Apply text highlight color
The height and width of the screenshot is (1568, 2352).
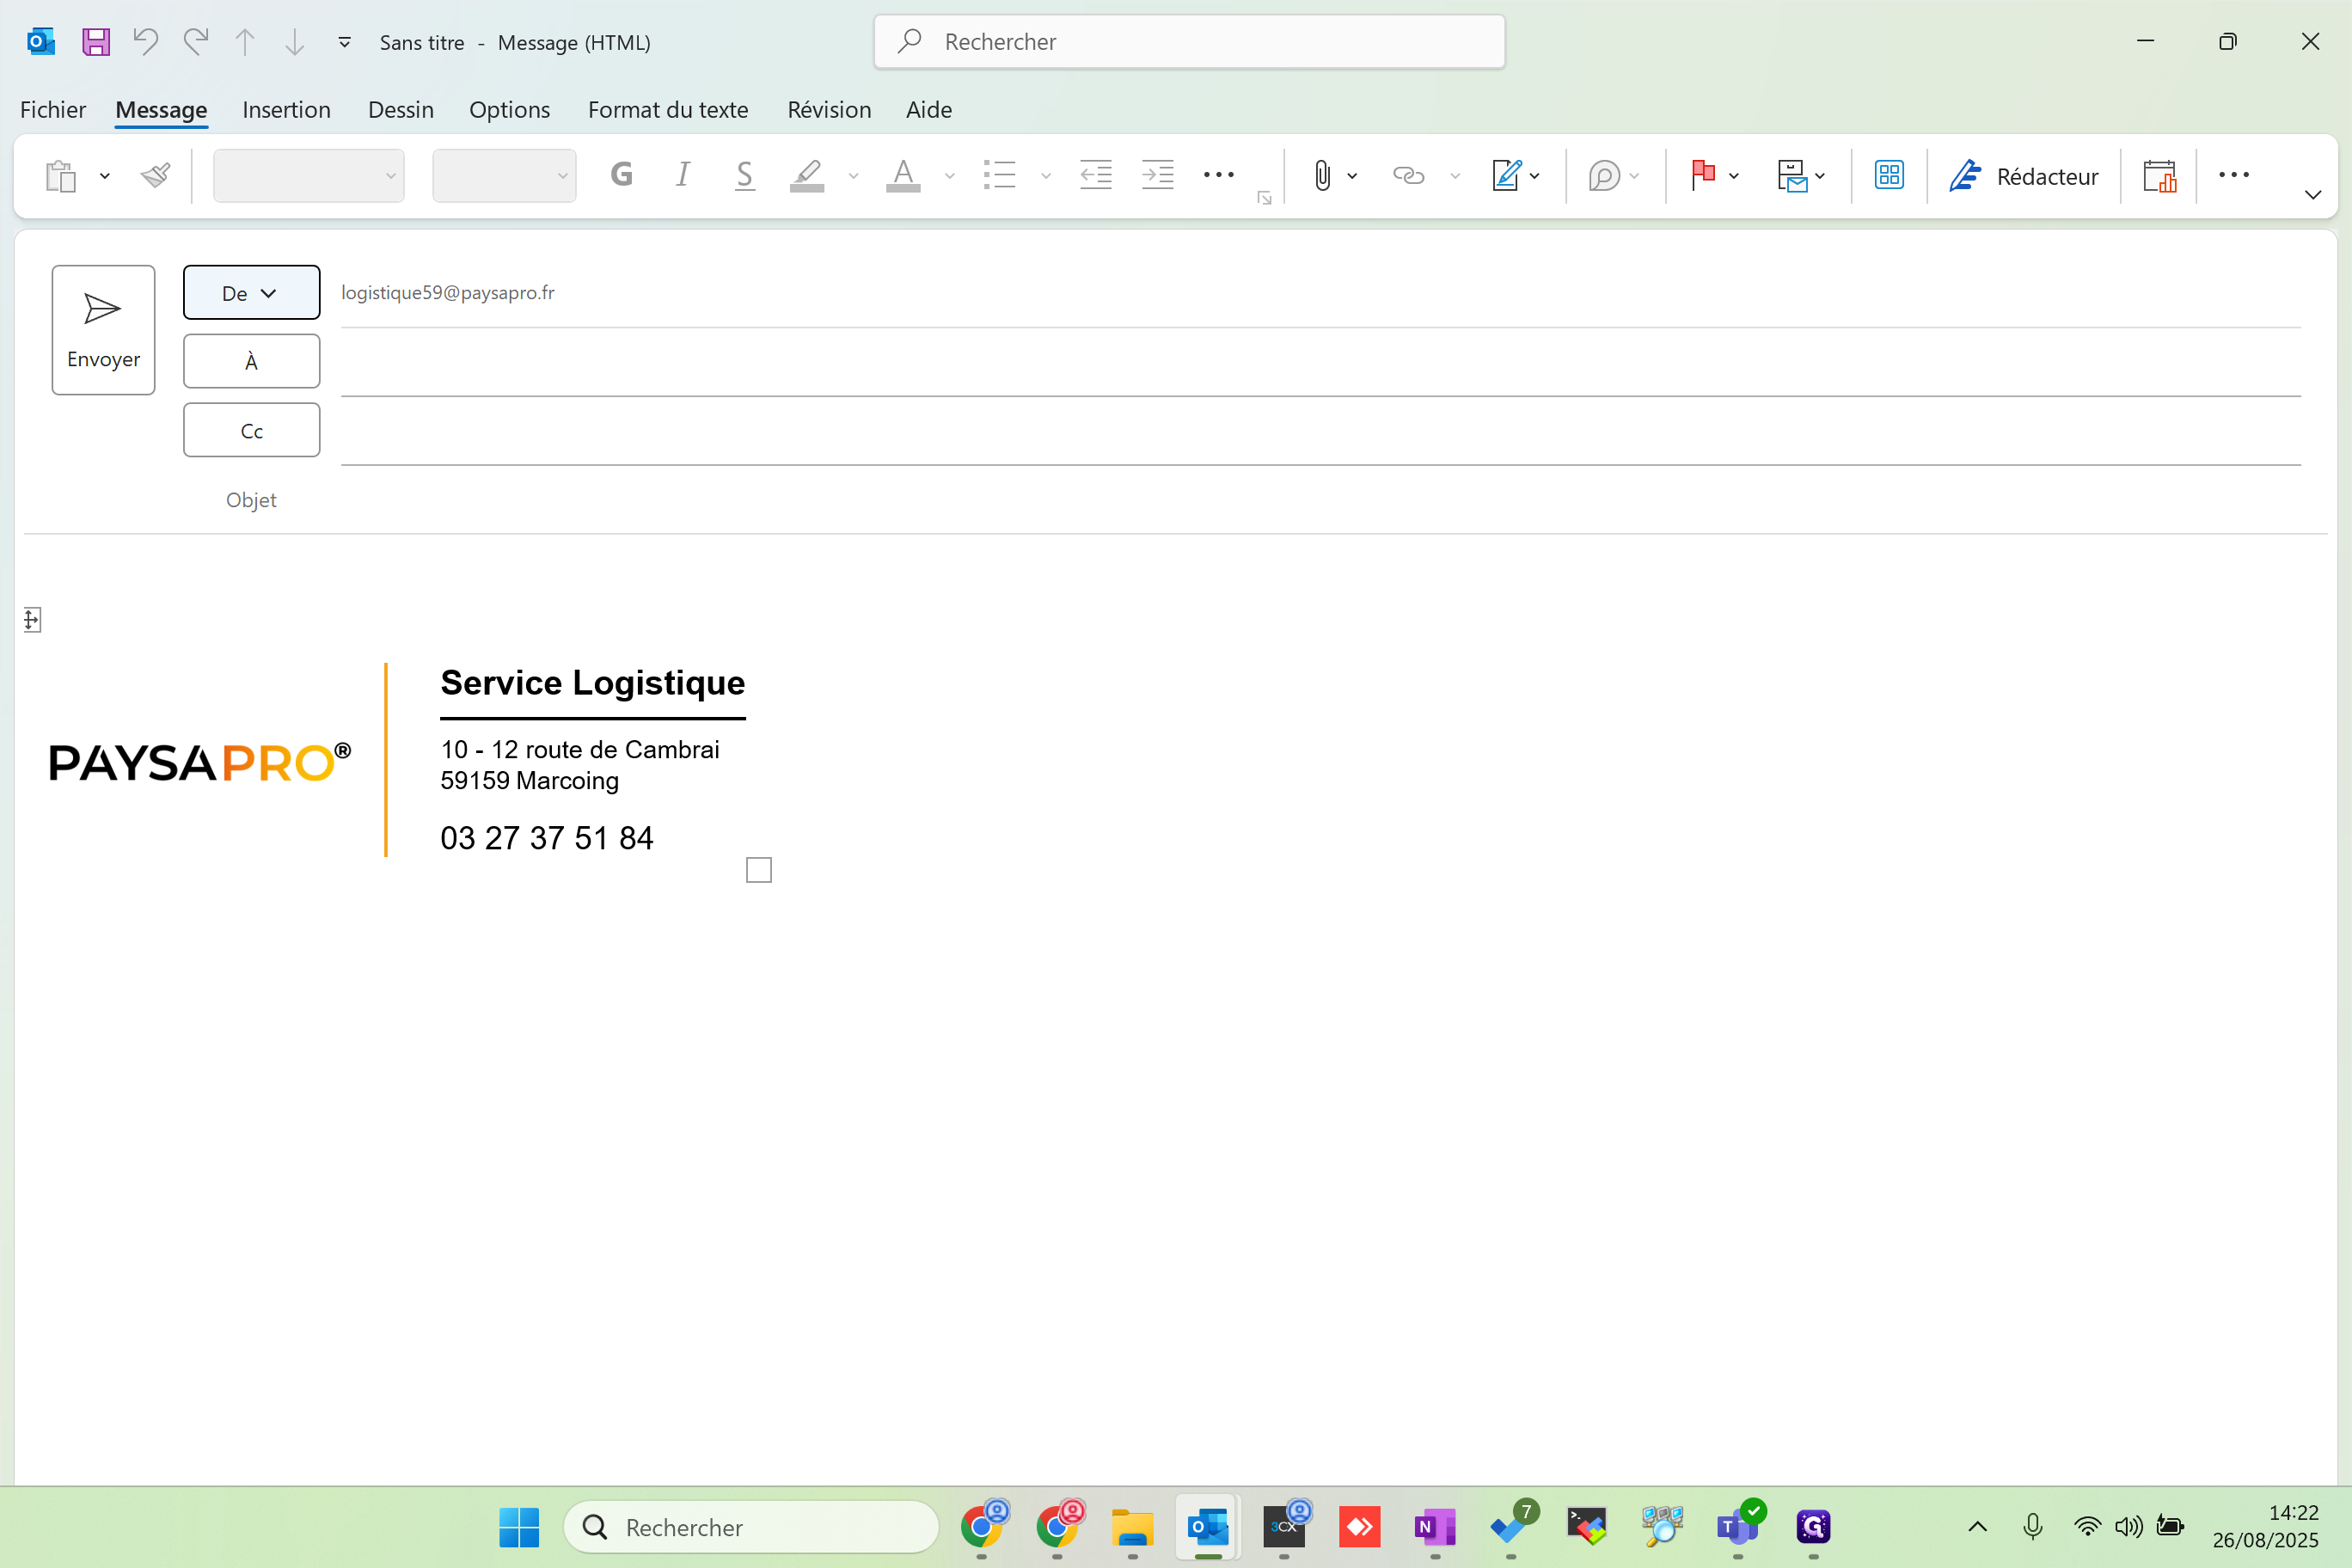(807, 175)
